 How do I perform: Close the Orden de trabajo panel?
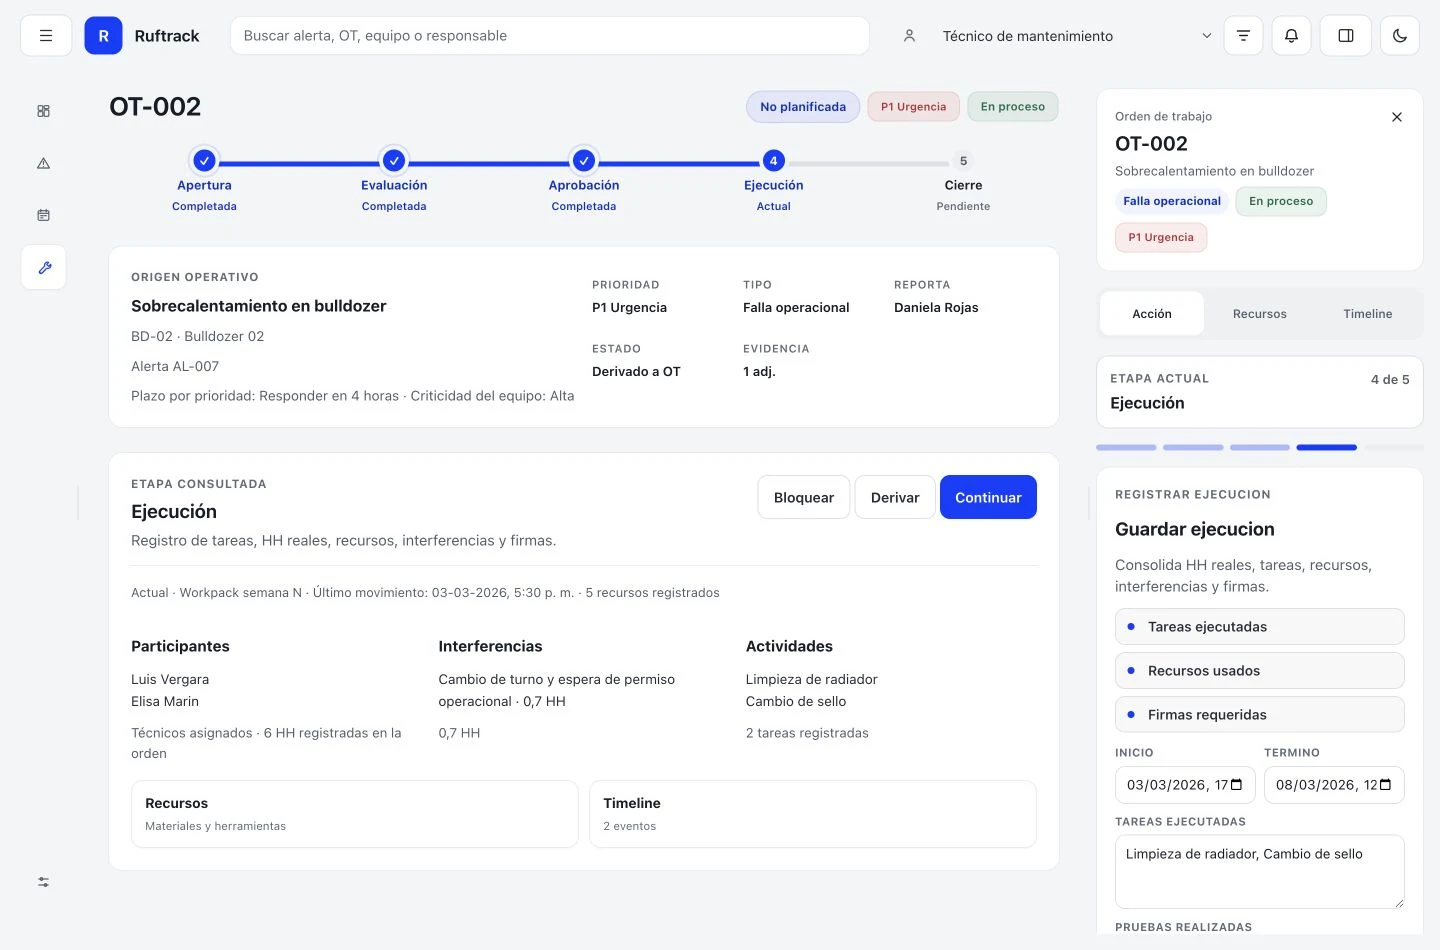(1397, 117)
